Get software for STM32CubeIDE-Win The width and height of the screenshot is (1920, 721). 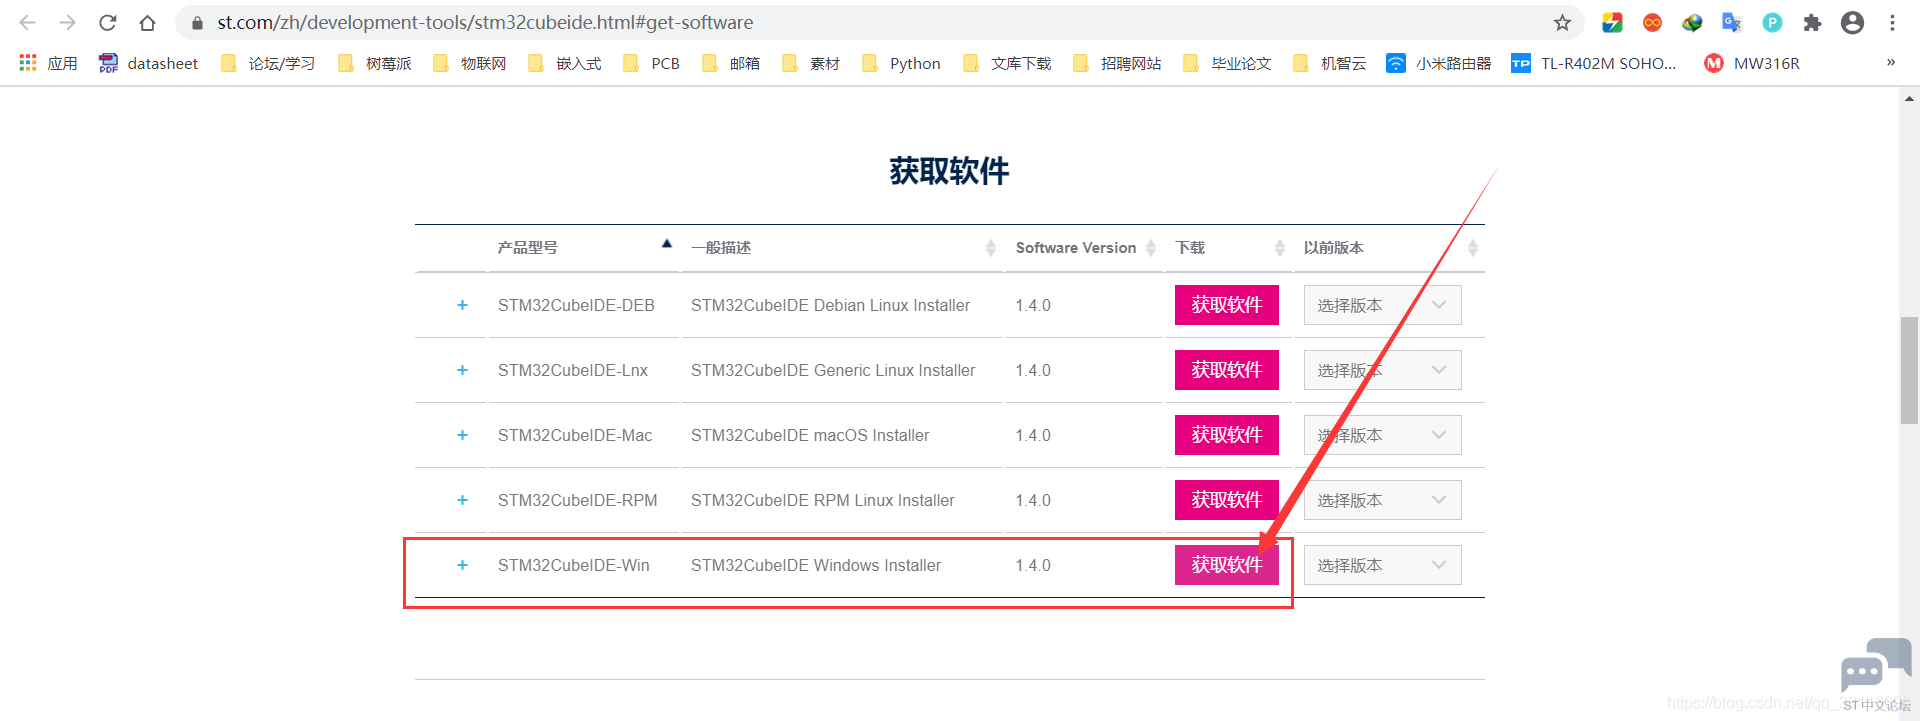click(1227, 565)
